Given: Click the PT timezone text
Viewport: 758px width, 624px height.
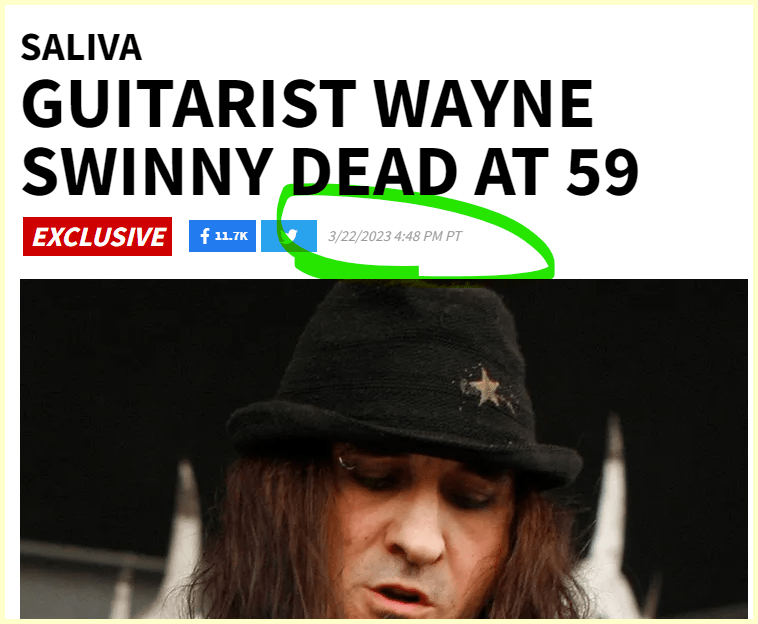Looking at the screenshot, I should click(x=454, y=236).
